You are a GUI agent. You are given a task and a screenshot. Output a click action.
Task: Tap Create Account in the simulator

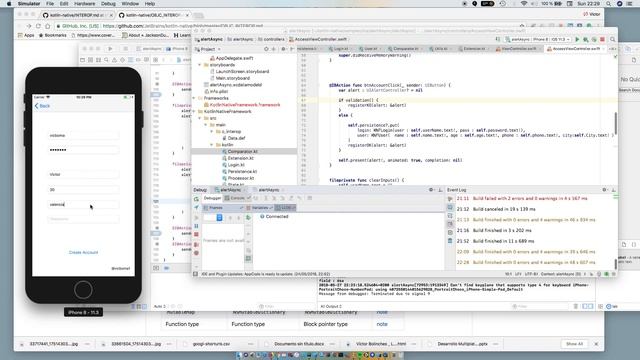tap(83, 253)
